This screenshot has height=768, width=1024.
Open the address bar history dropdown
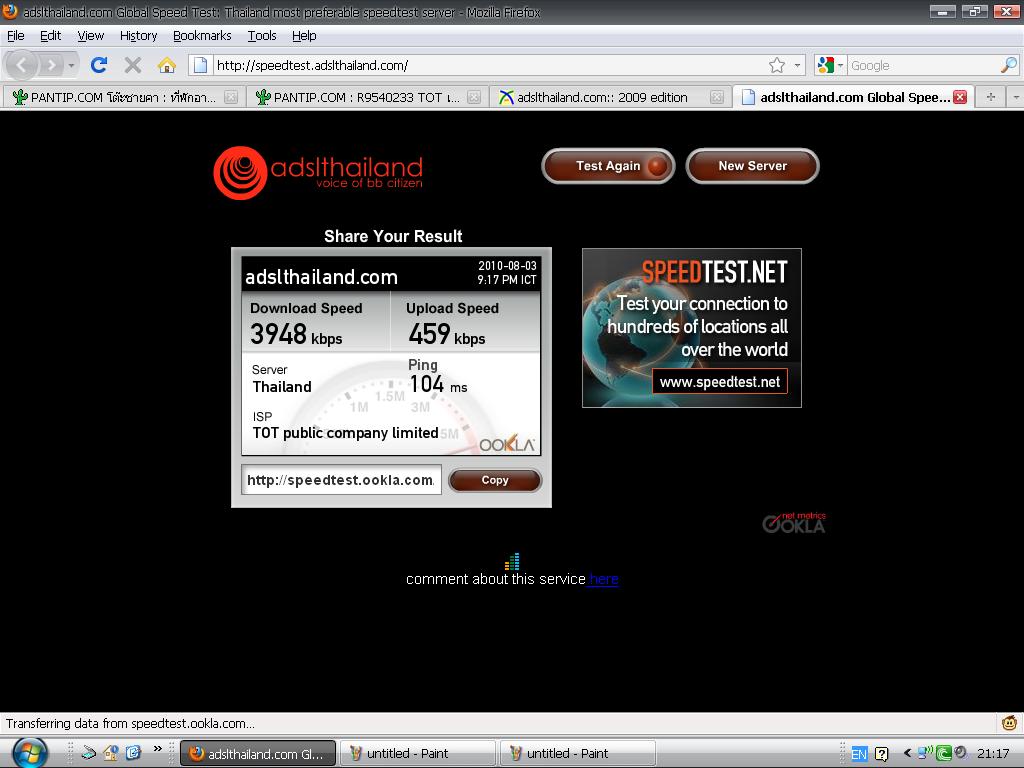797,65
